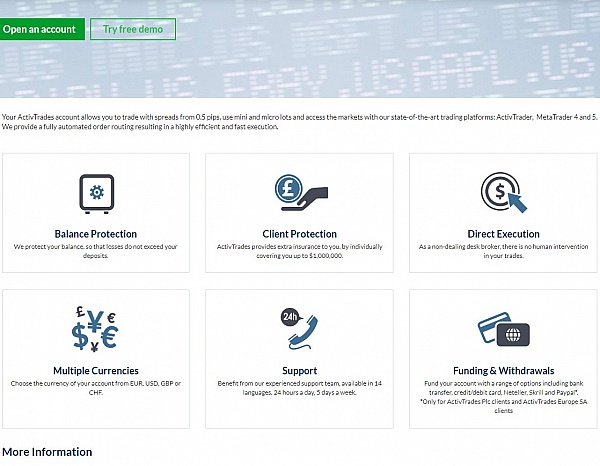This screenshot has height=466, width=600.
Task: Click the non-dealing desk broker description
Action: click(x=503, y=250)
